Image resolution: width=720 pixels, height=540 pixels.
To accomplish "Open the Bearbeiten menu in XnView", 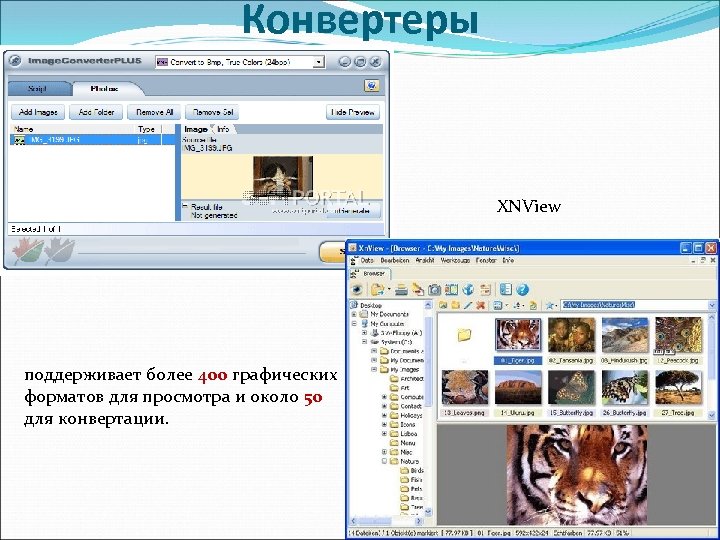I will click(x=394, y=260).
